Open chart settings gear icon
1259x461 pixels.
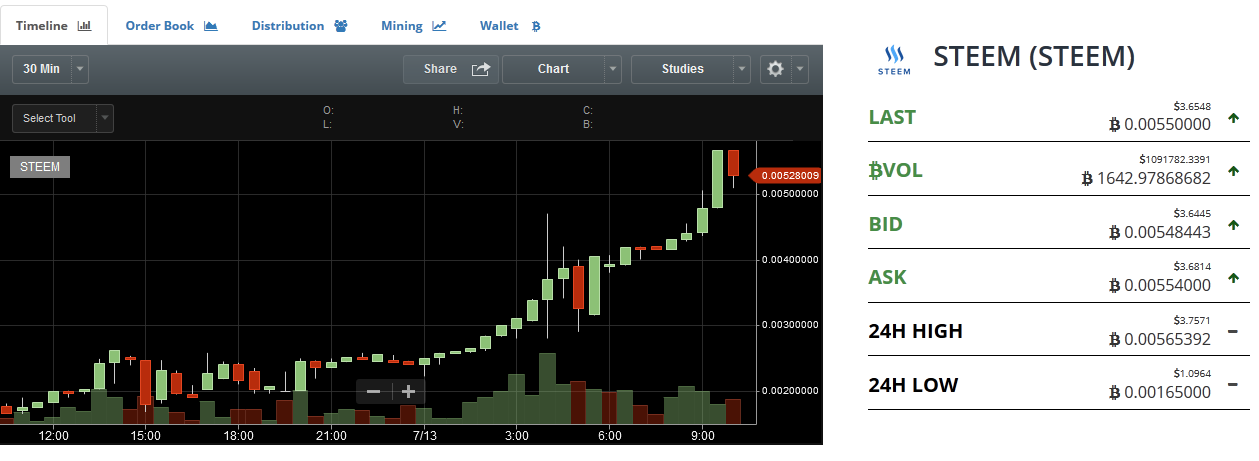(x=775, y=69)
